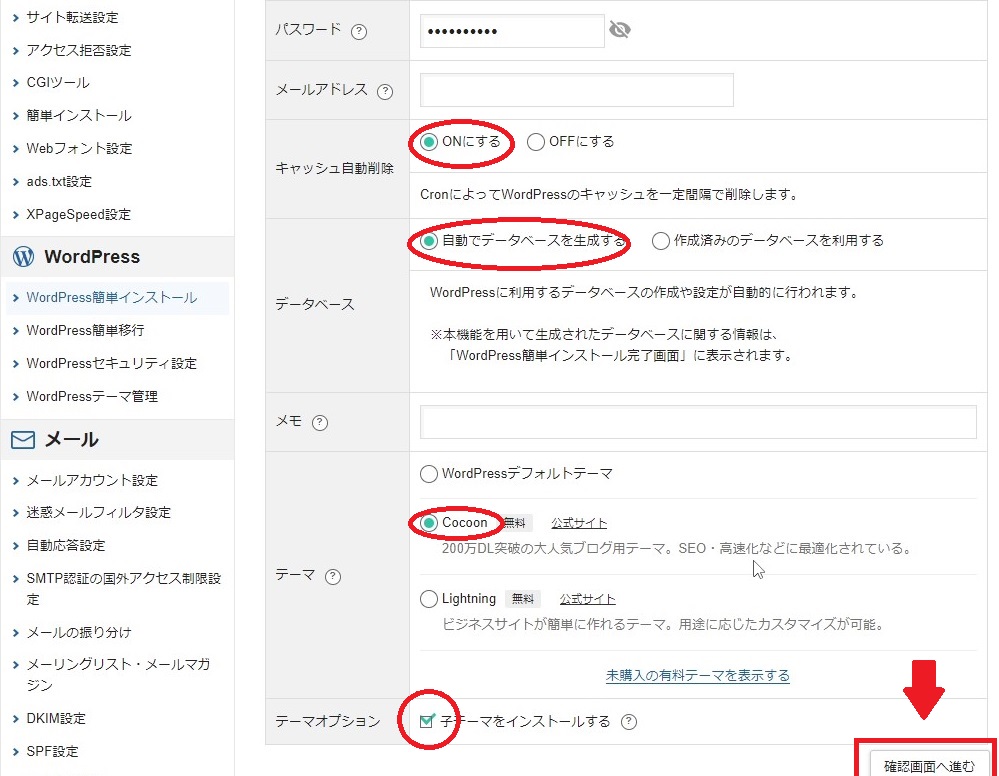Open メーリングリスト・メールマガジン in sidebar
Screen dimensions: 999x776
click(118, 675)
